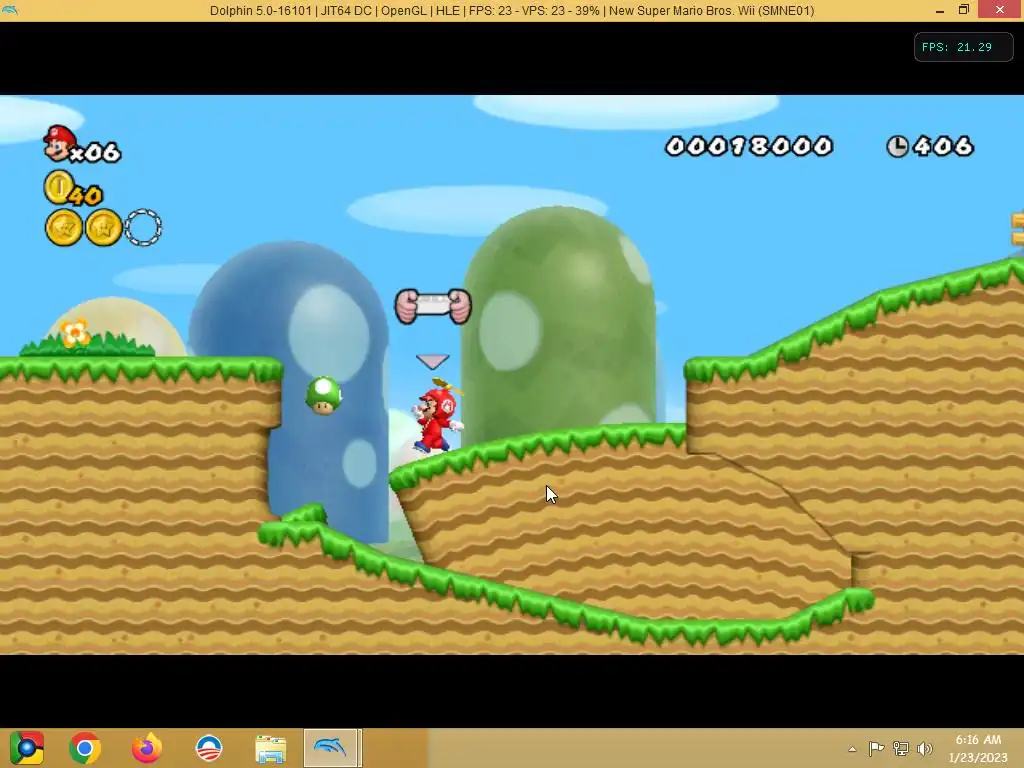Open Firefox from the taskbar
The height and width of the screenshot is (768, 1024).
coord(147,748)
